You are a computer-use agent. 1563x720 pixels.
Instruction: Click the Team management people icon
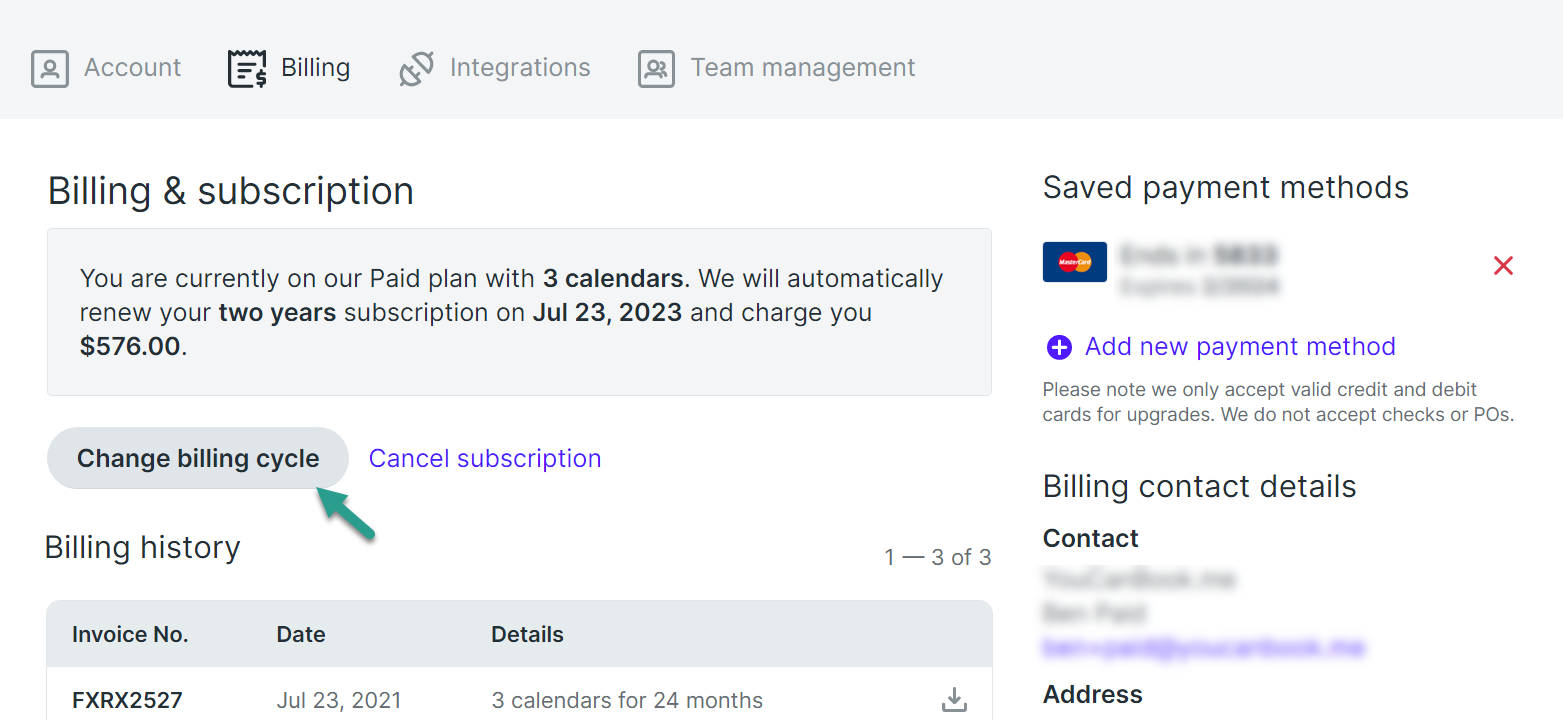pyautogui.click(x=656, y=69)
